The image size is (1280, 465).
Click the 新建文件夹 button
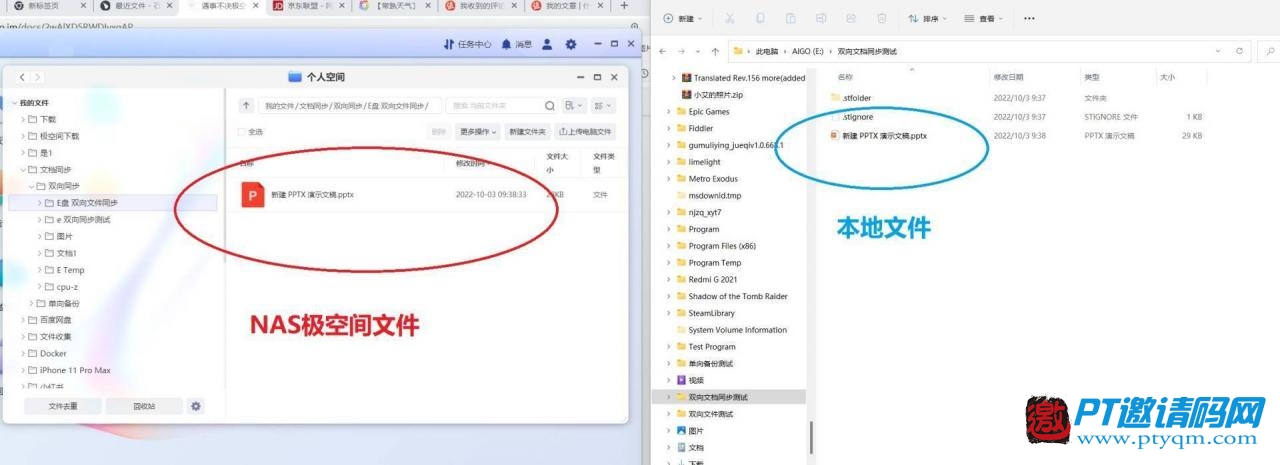click(527, 131)
